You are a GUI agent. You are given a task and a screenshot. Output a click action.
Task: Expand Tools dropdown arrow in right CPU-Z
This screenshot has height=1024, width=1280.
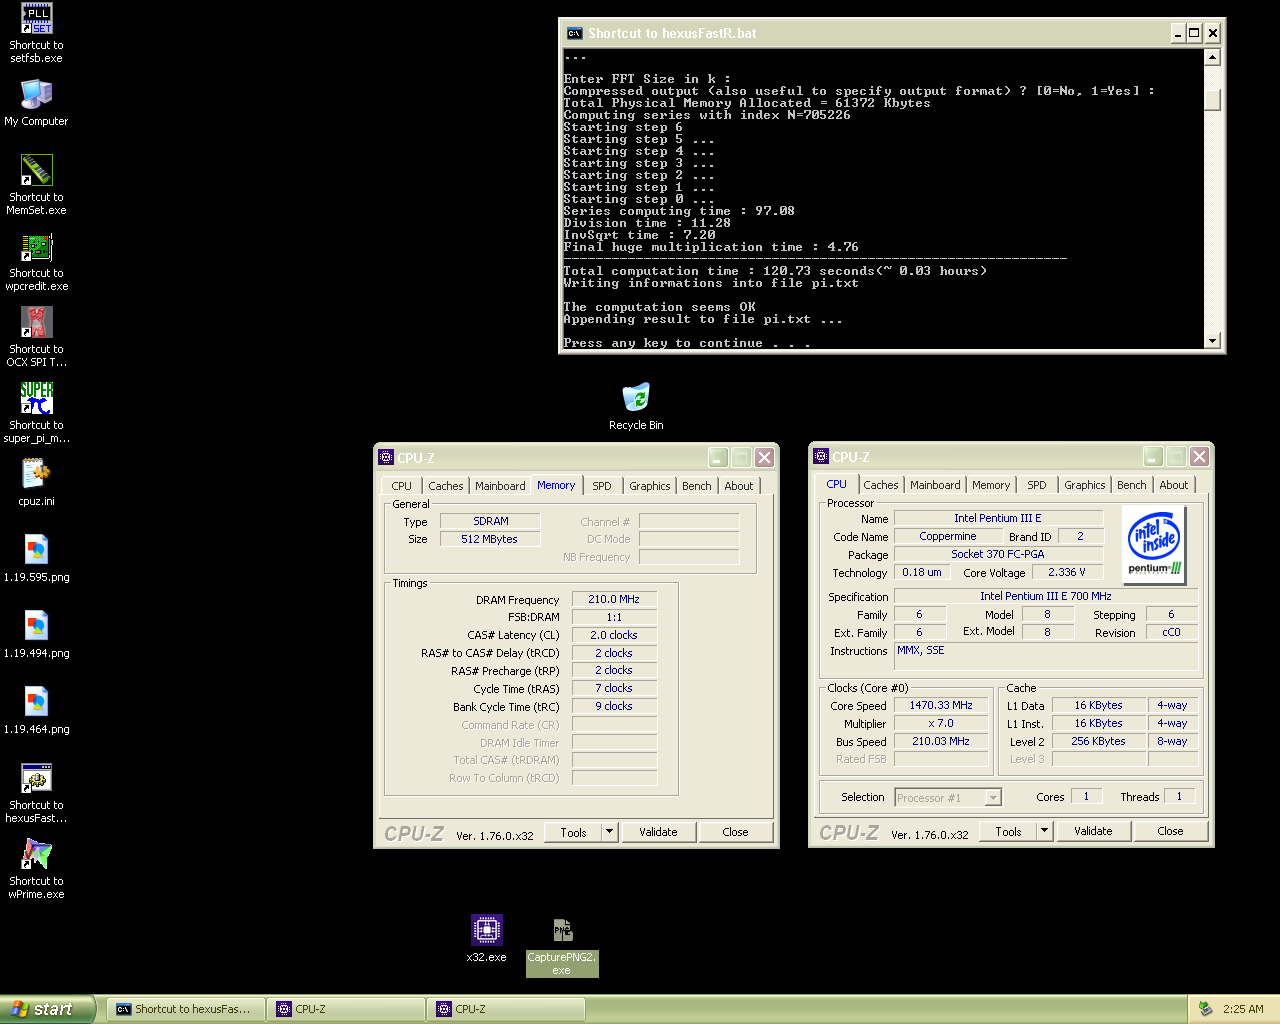pos(1045,831)
